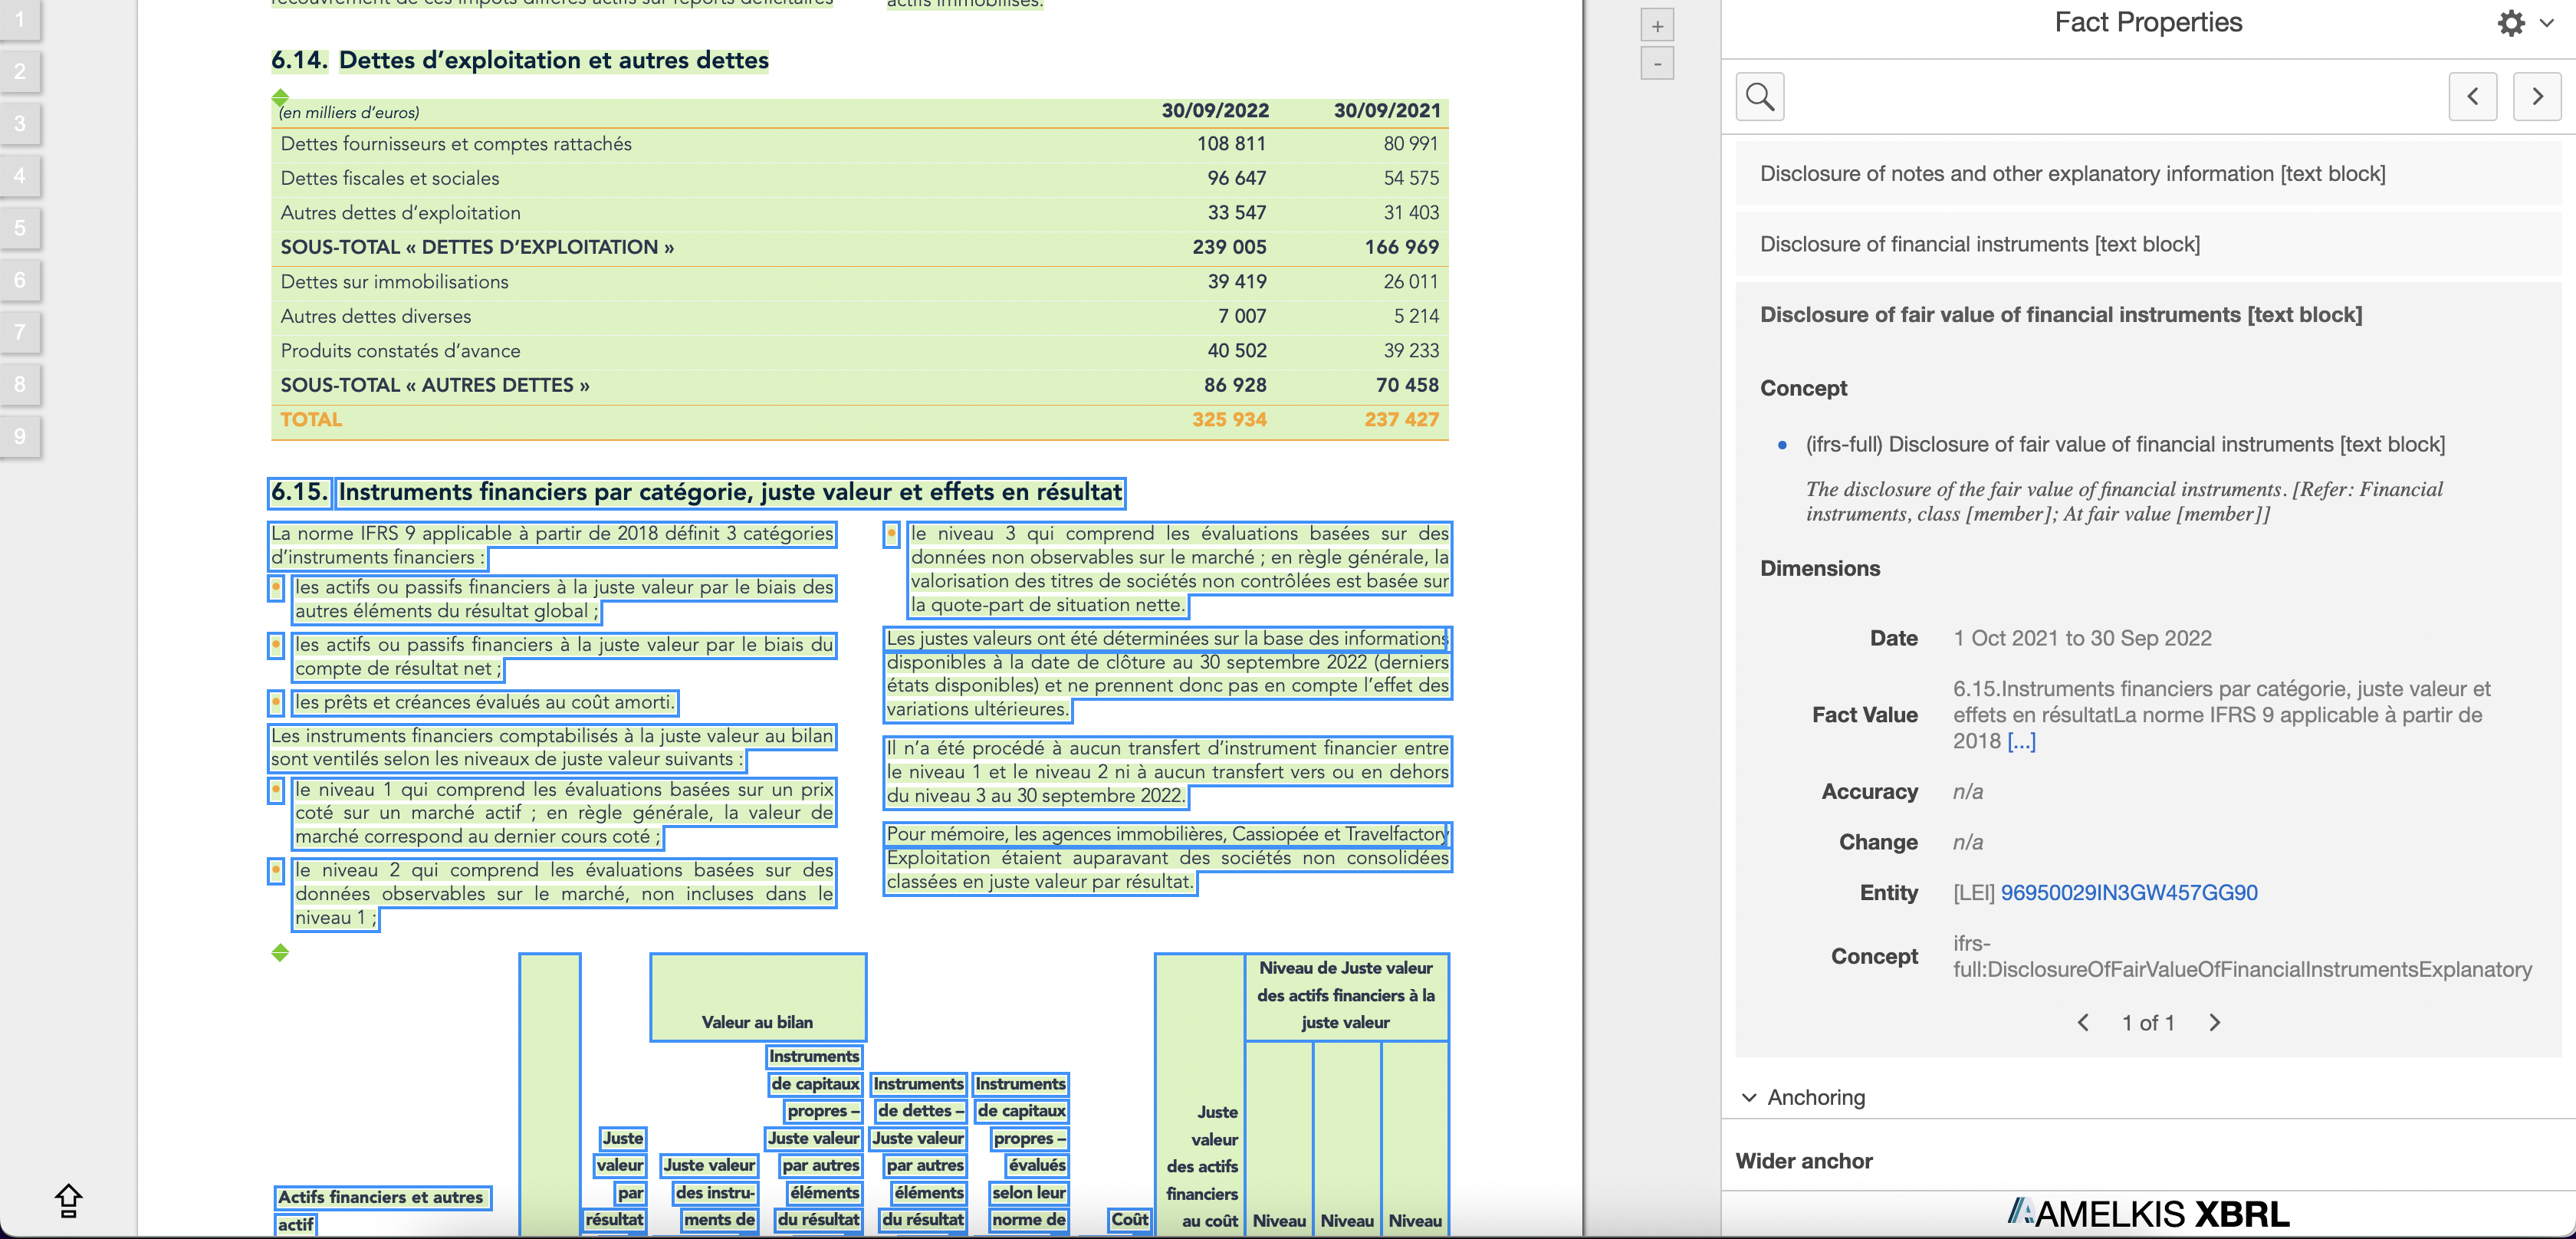Screen dimensions: 2576x1239
Task: Zoom in with the plus button
Action: coord(1657,26)
